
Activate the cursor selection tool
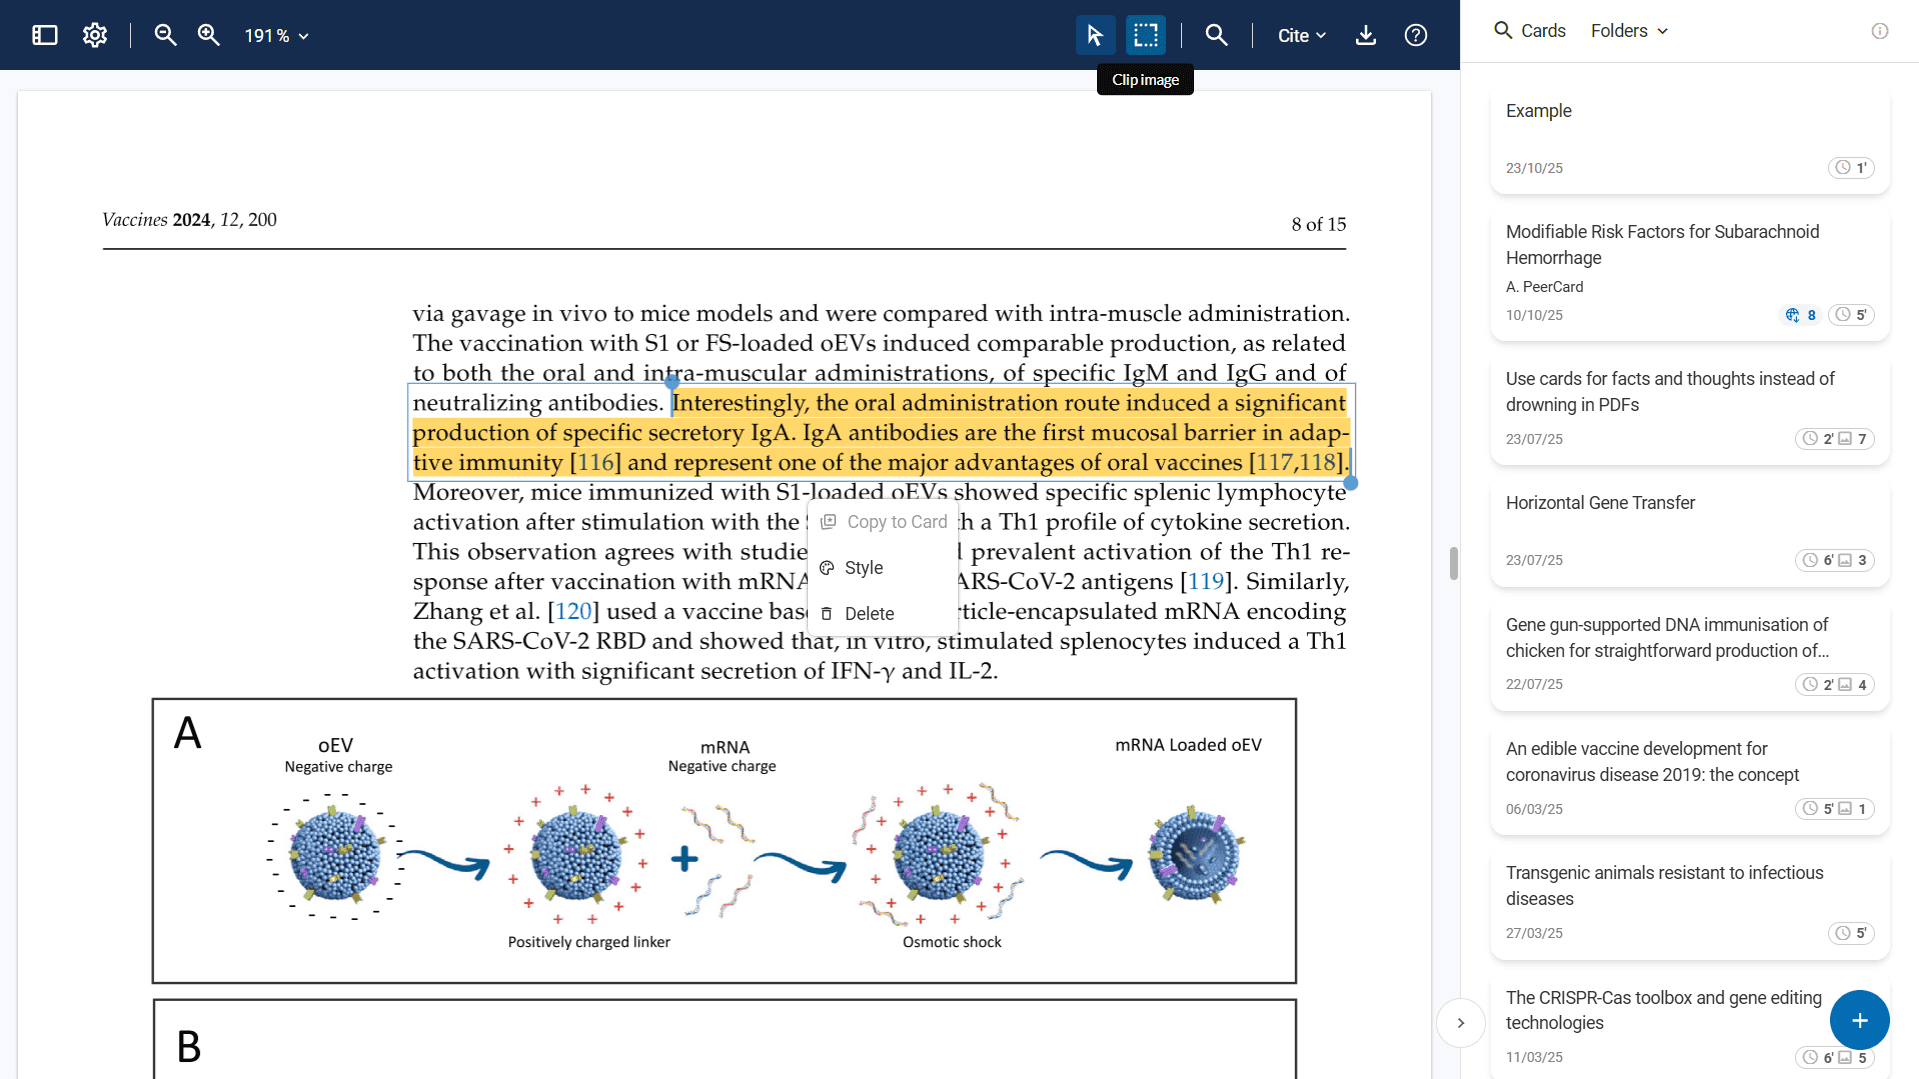point(1095,35)
